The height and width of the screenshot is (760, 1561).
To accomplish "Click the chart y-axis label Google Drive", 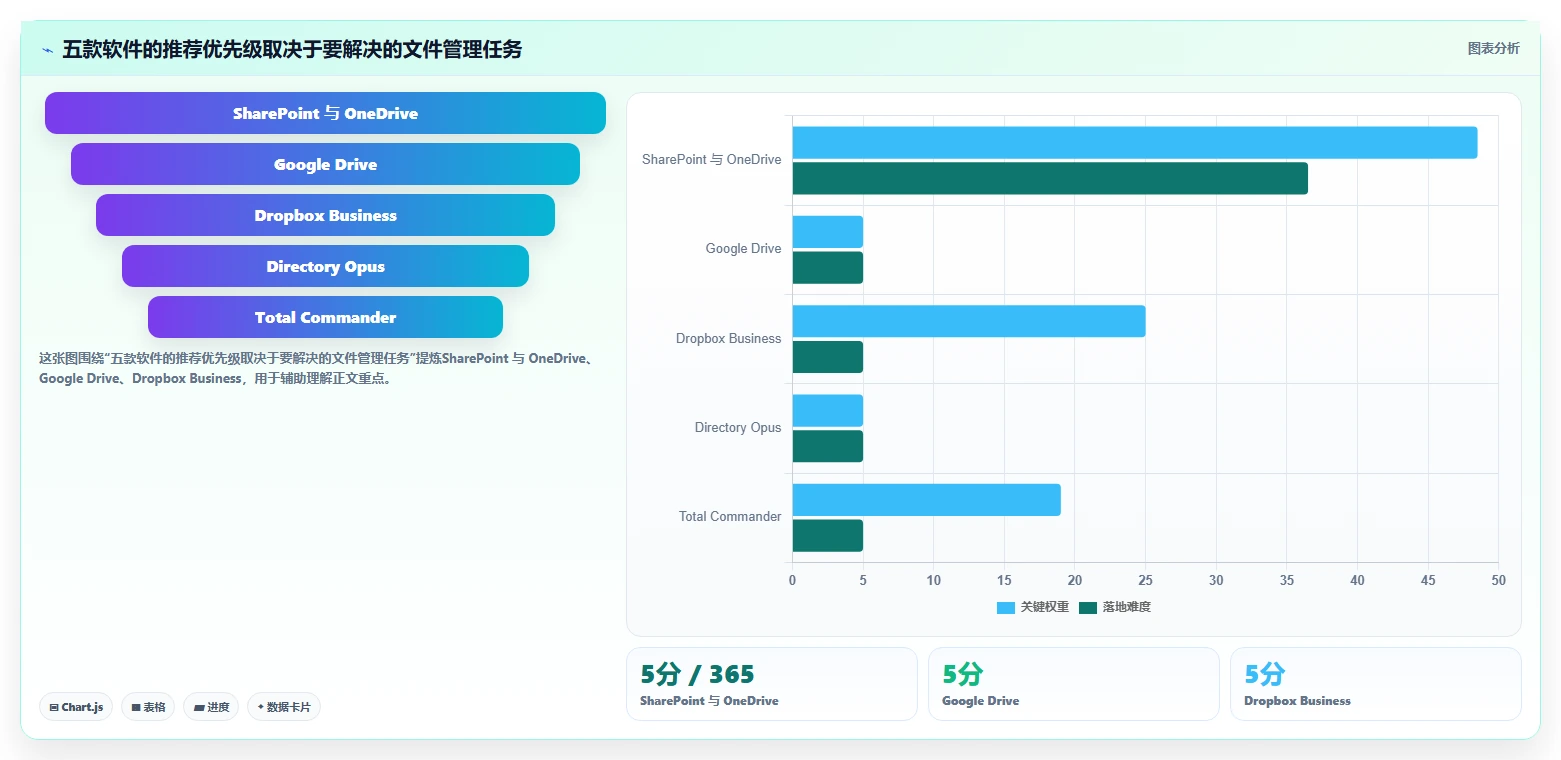I will tap(743, 249).
